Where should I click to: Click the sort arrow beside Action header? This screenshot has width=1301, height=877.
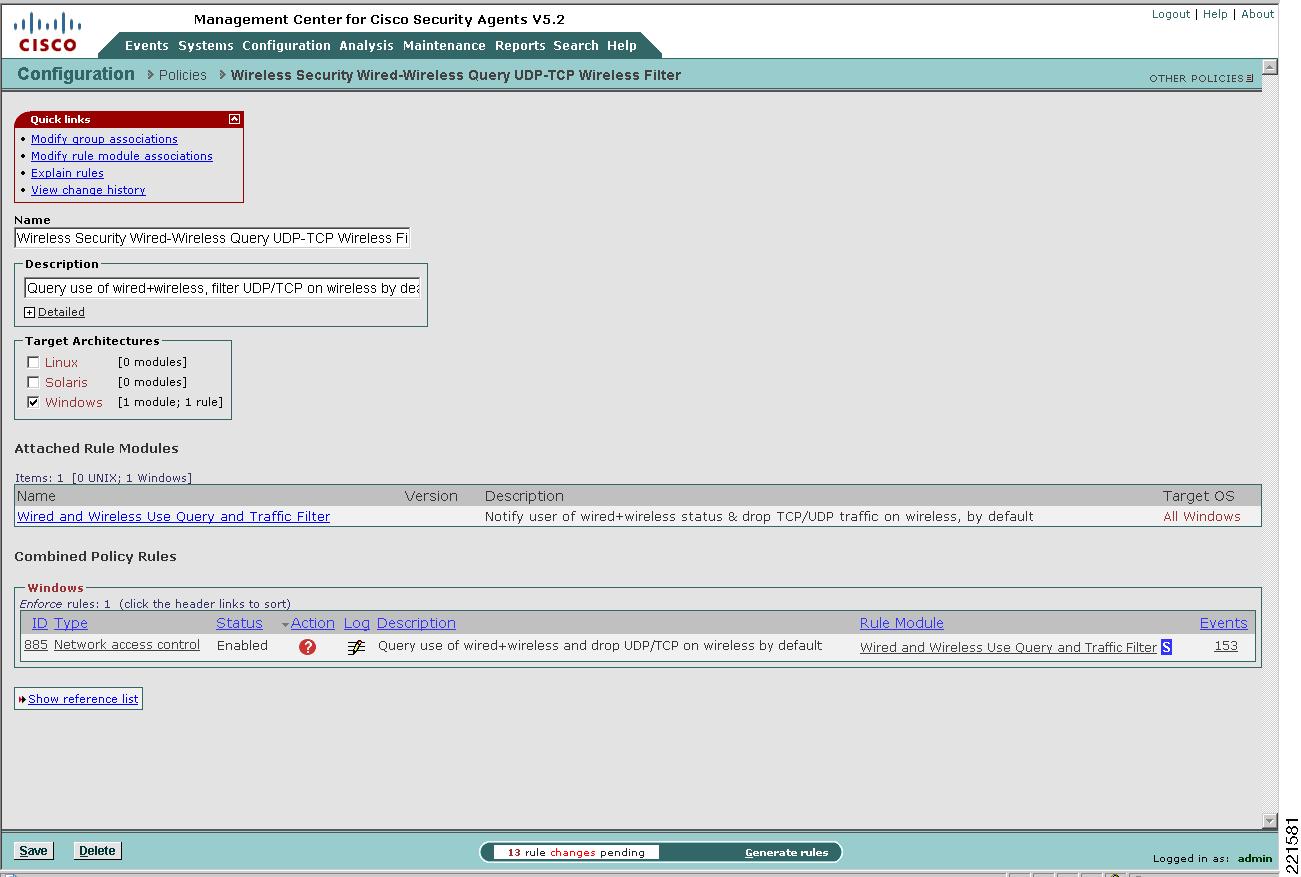[x=285, y=625]
